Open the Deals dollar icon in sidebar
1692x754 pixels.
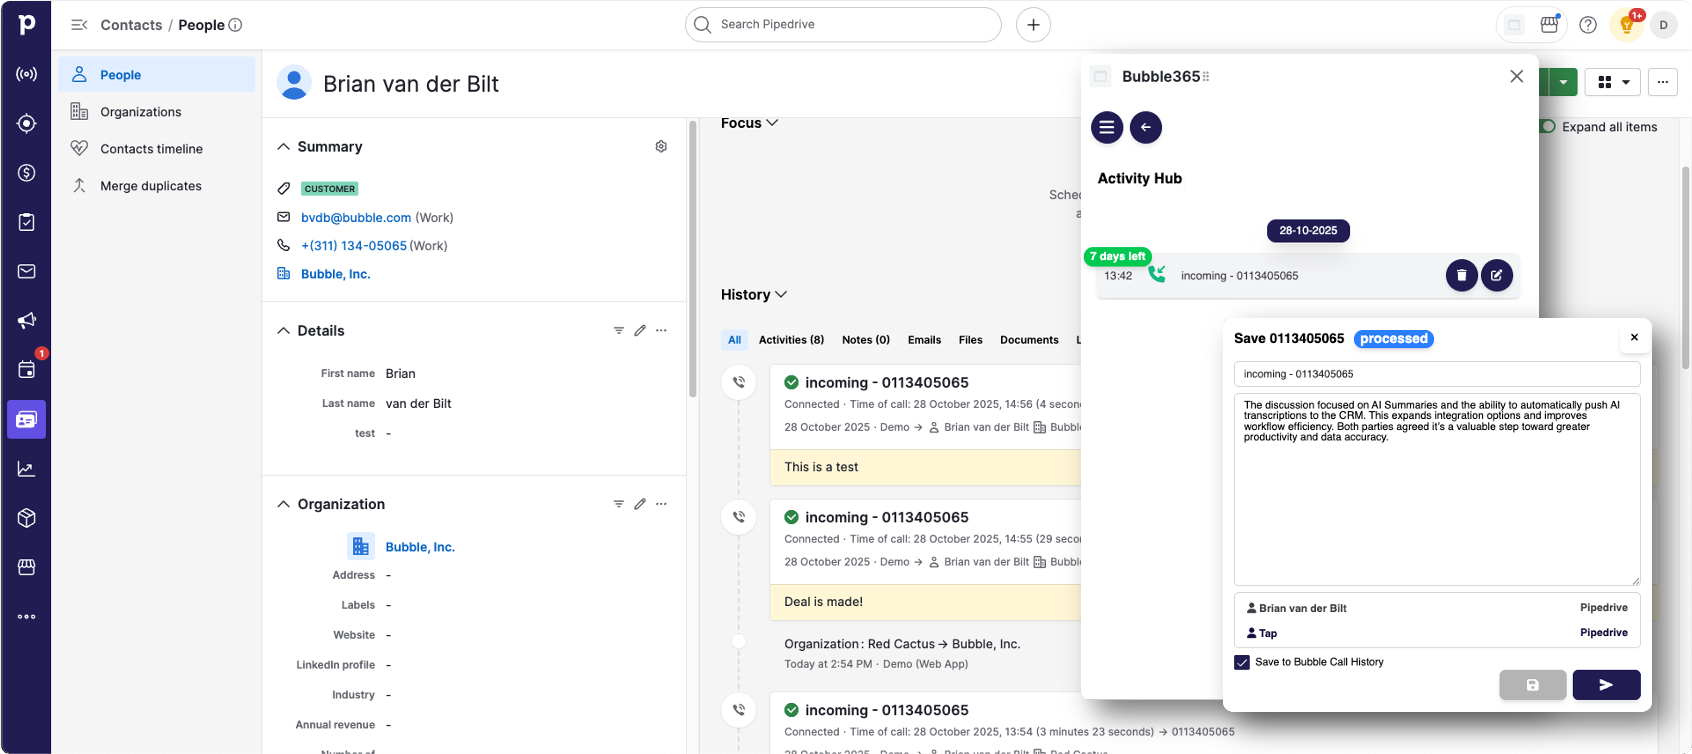tap(27, 173)
